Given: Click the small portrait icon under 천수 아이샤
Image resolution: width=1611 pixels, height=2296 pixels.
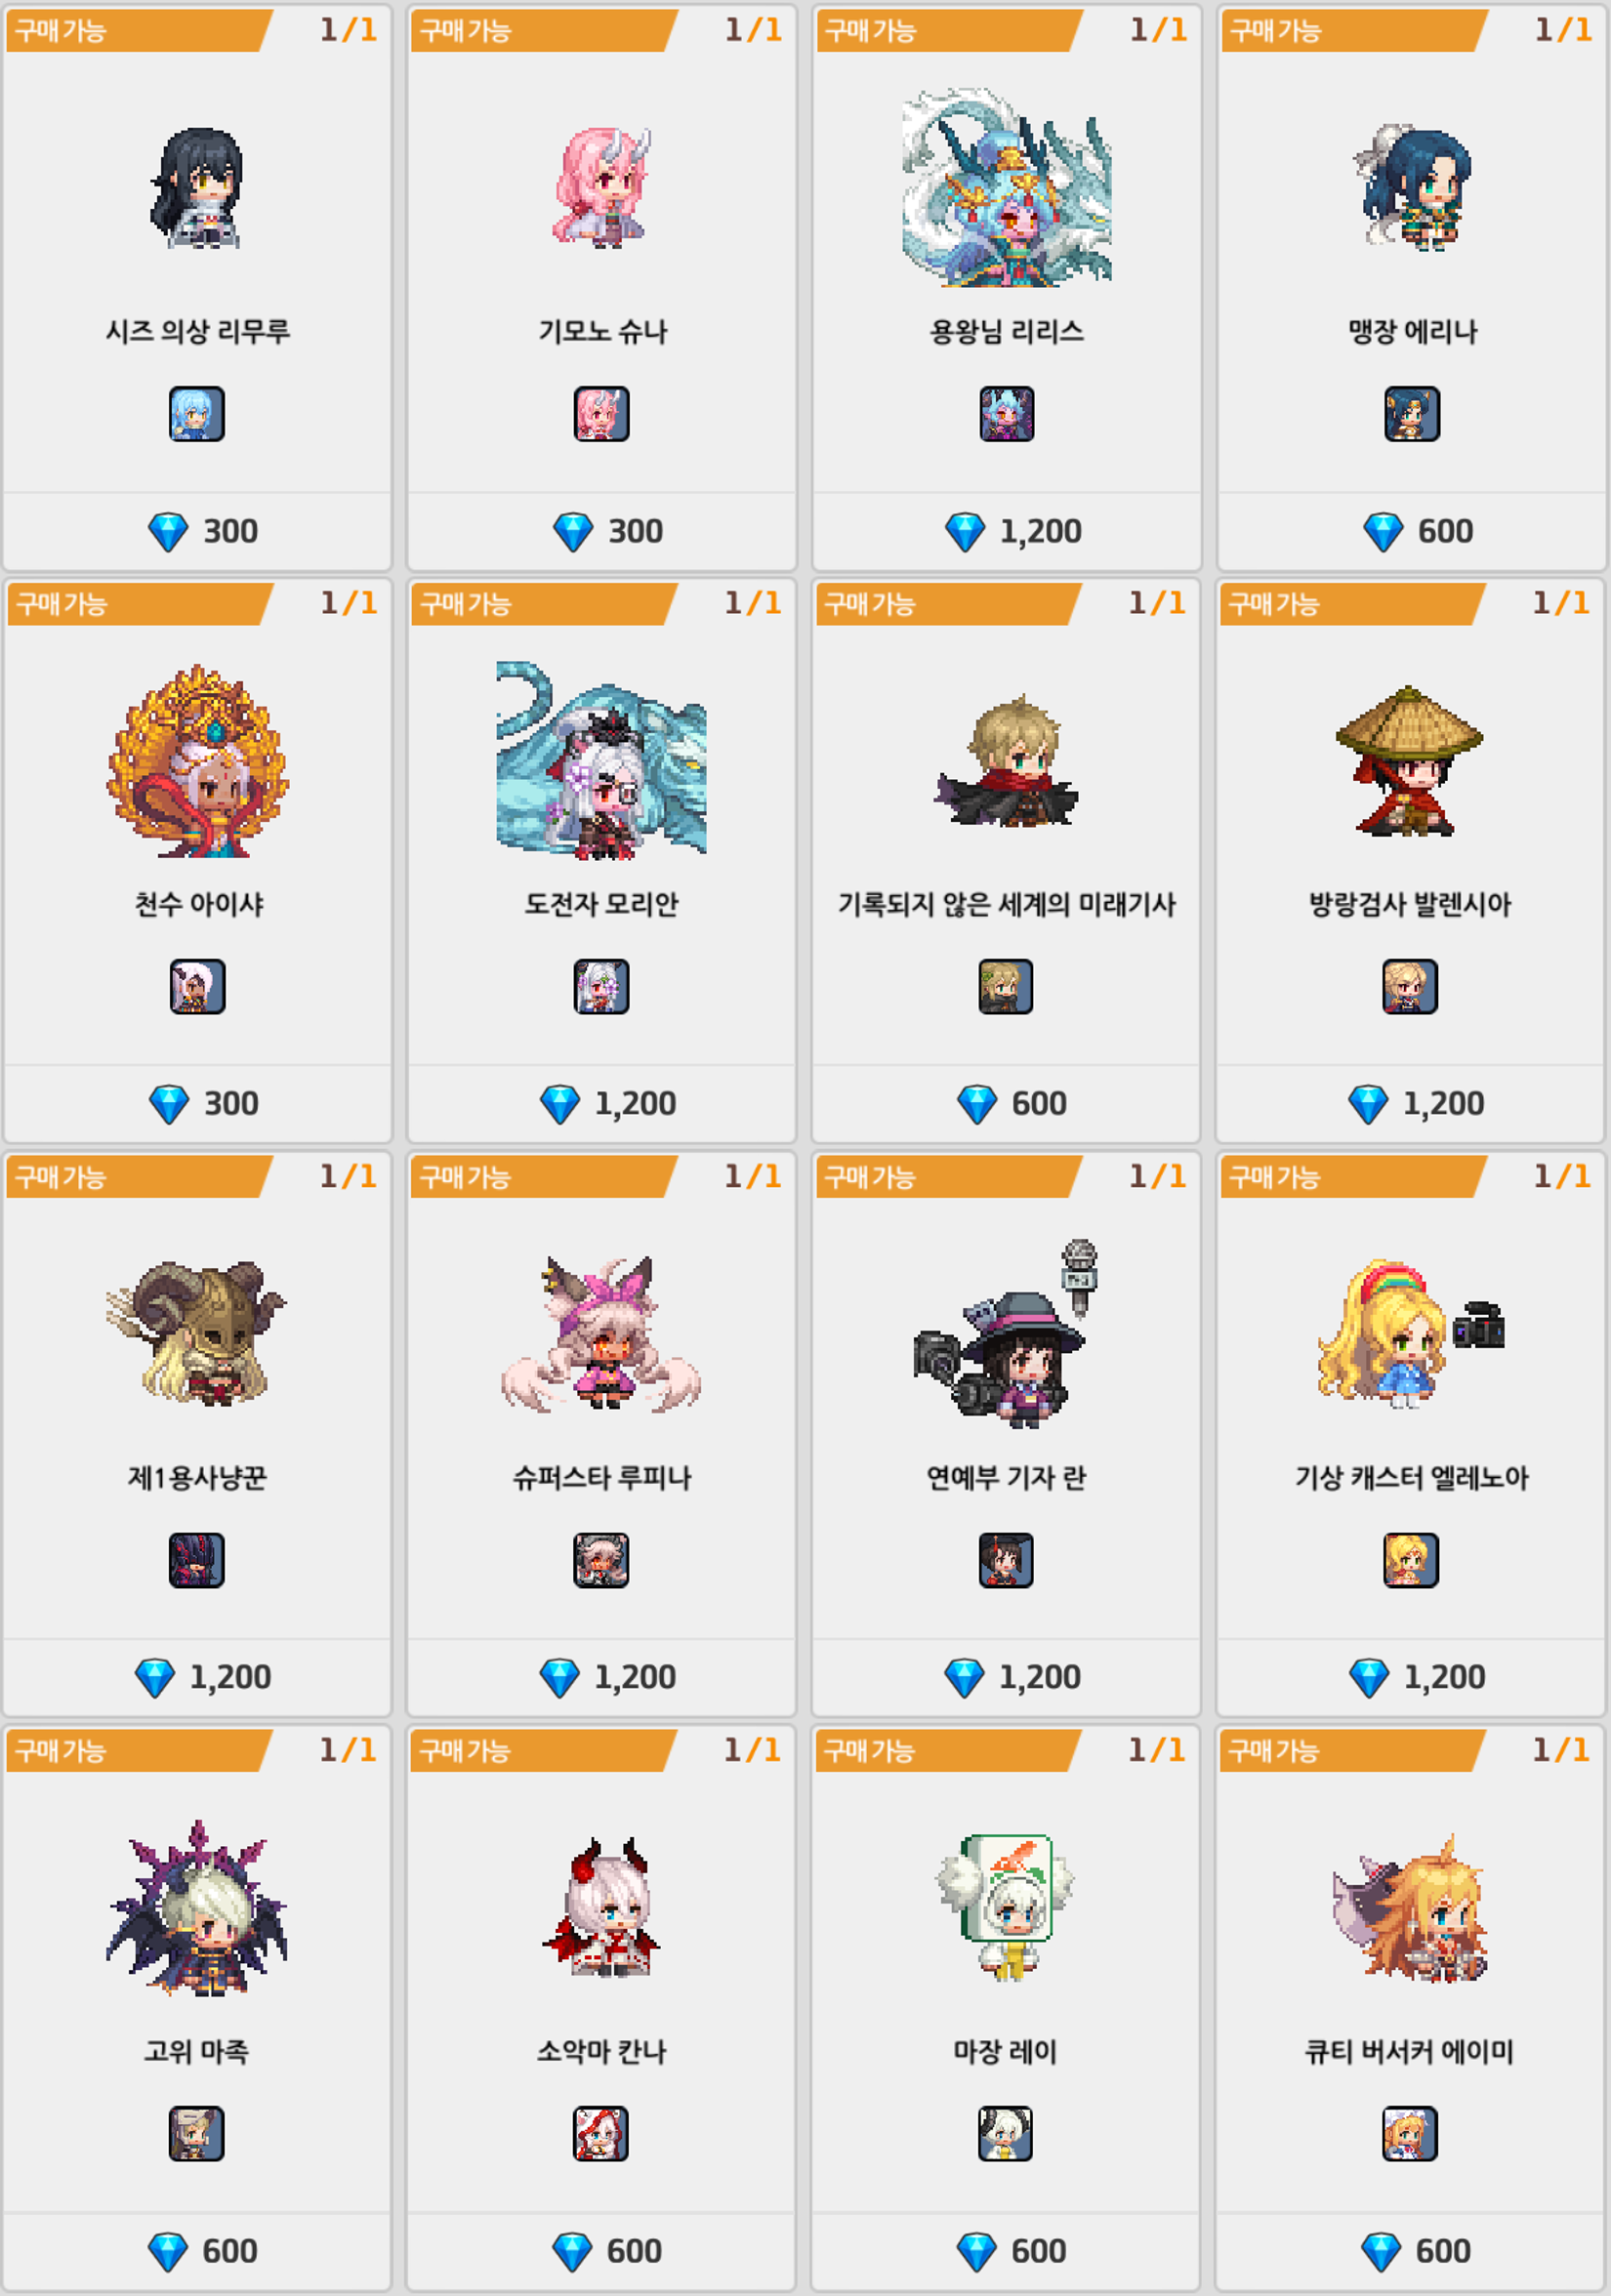Looking at the screenshot, I should (x=197, y=987).
